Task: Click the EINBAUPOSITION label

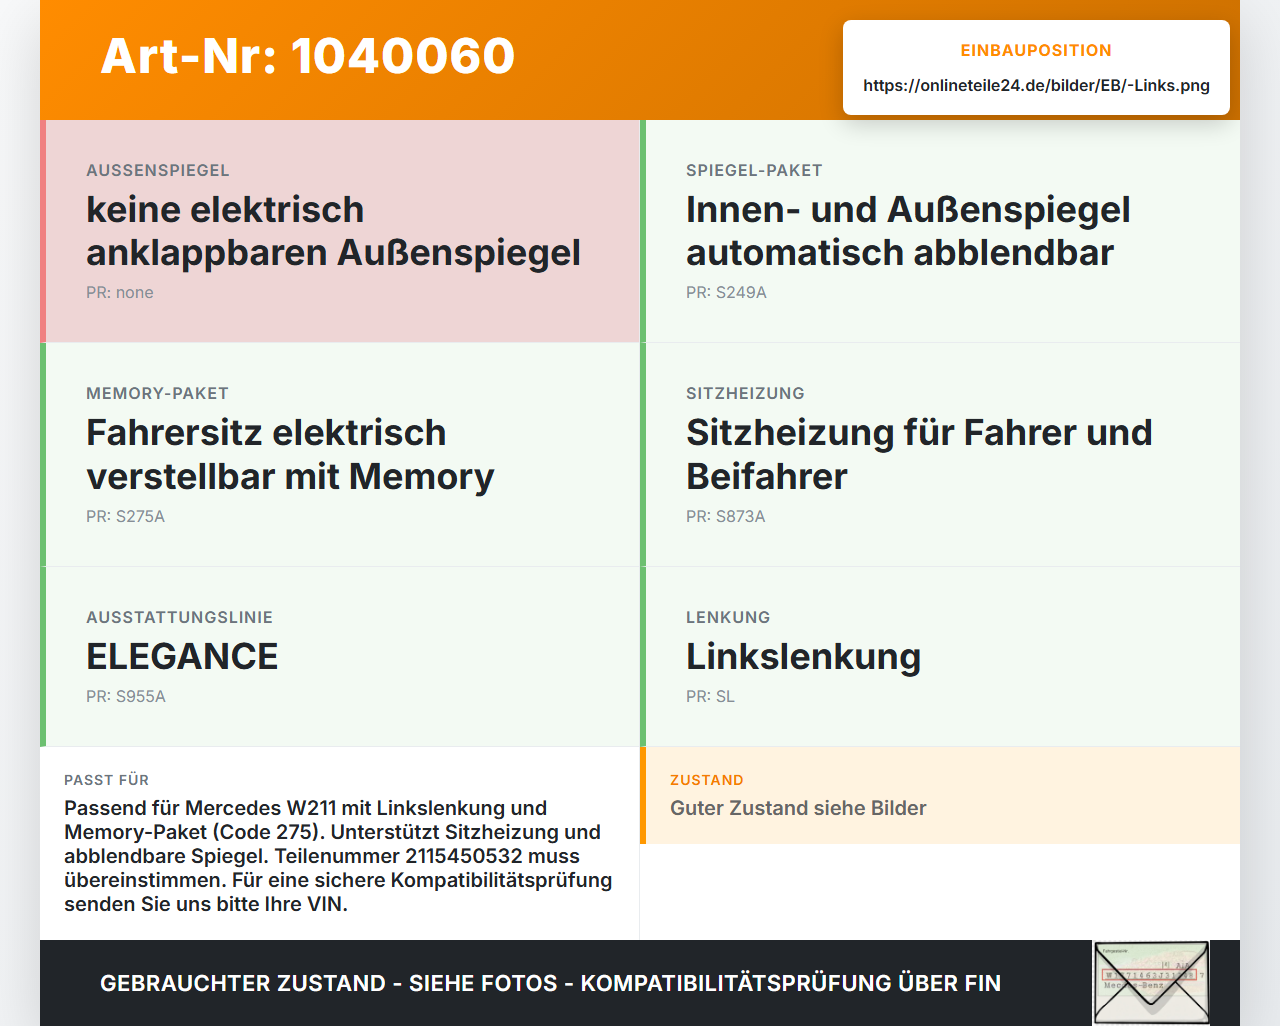Action: 1036,50
